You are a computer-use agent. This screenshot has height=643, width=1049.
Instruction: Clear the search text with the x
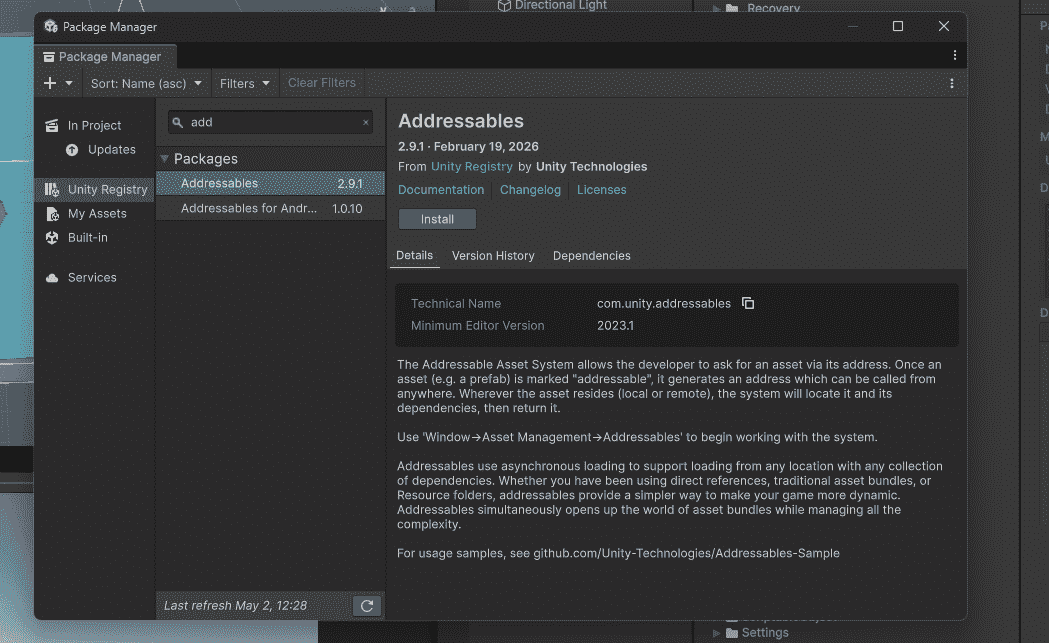click(x=365, y=122)
